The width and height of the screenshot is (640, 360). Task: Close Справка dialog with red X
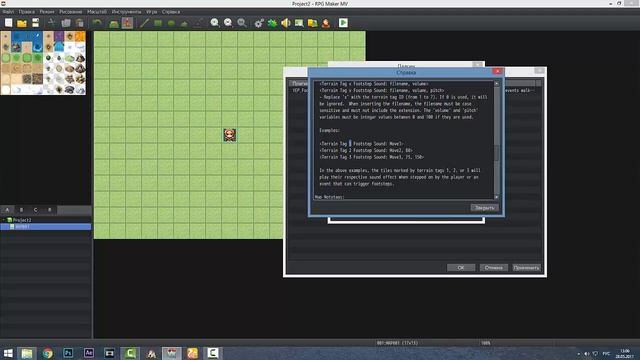click(x=497, y=71)
